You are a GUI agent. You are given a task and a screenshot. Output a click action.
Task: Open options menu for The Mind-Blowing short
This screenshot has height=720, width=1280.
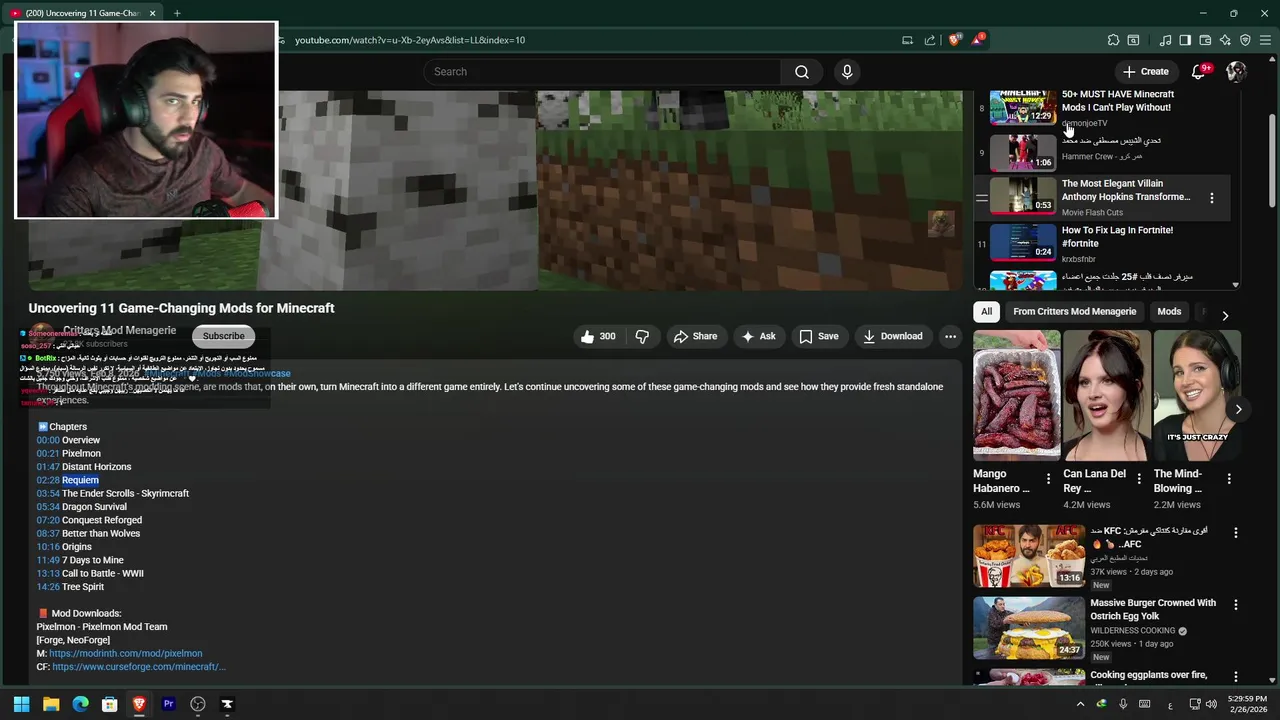click(x=1229, y=479)
